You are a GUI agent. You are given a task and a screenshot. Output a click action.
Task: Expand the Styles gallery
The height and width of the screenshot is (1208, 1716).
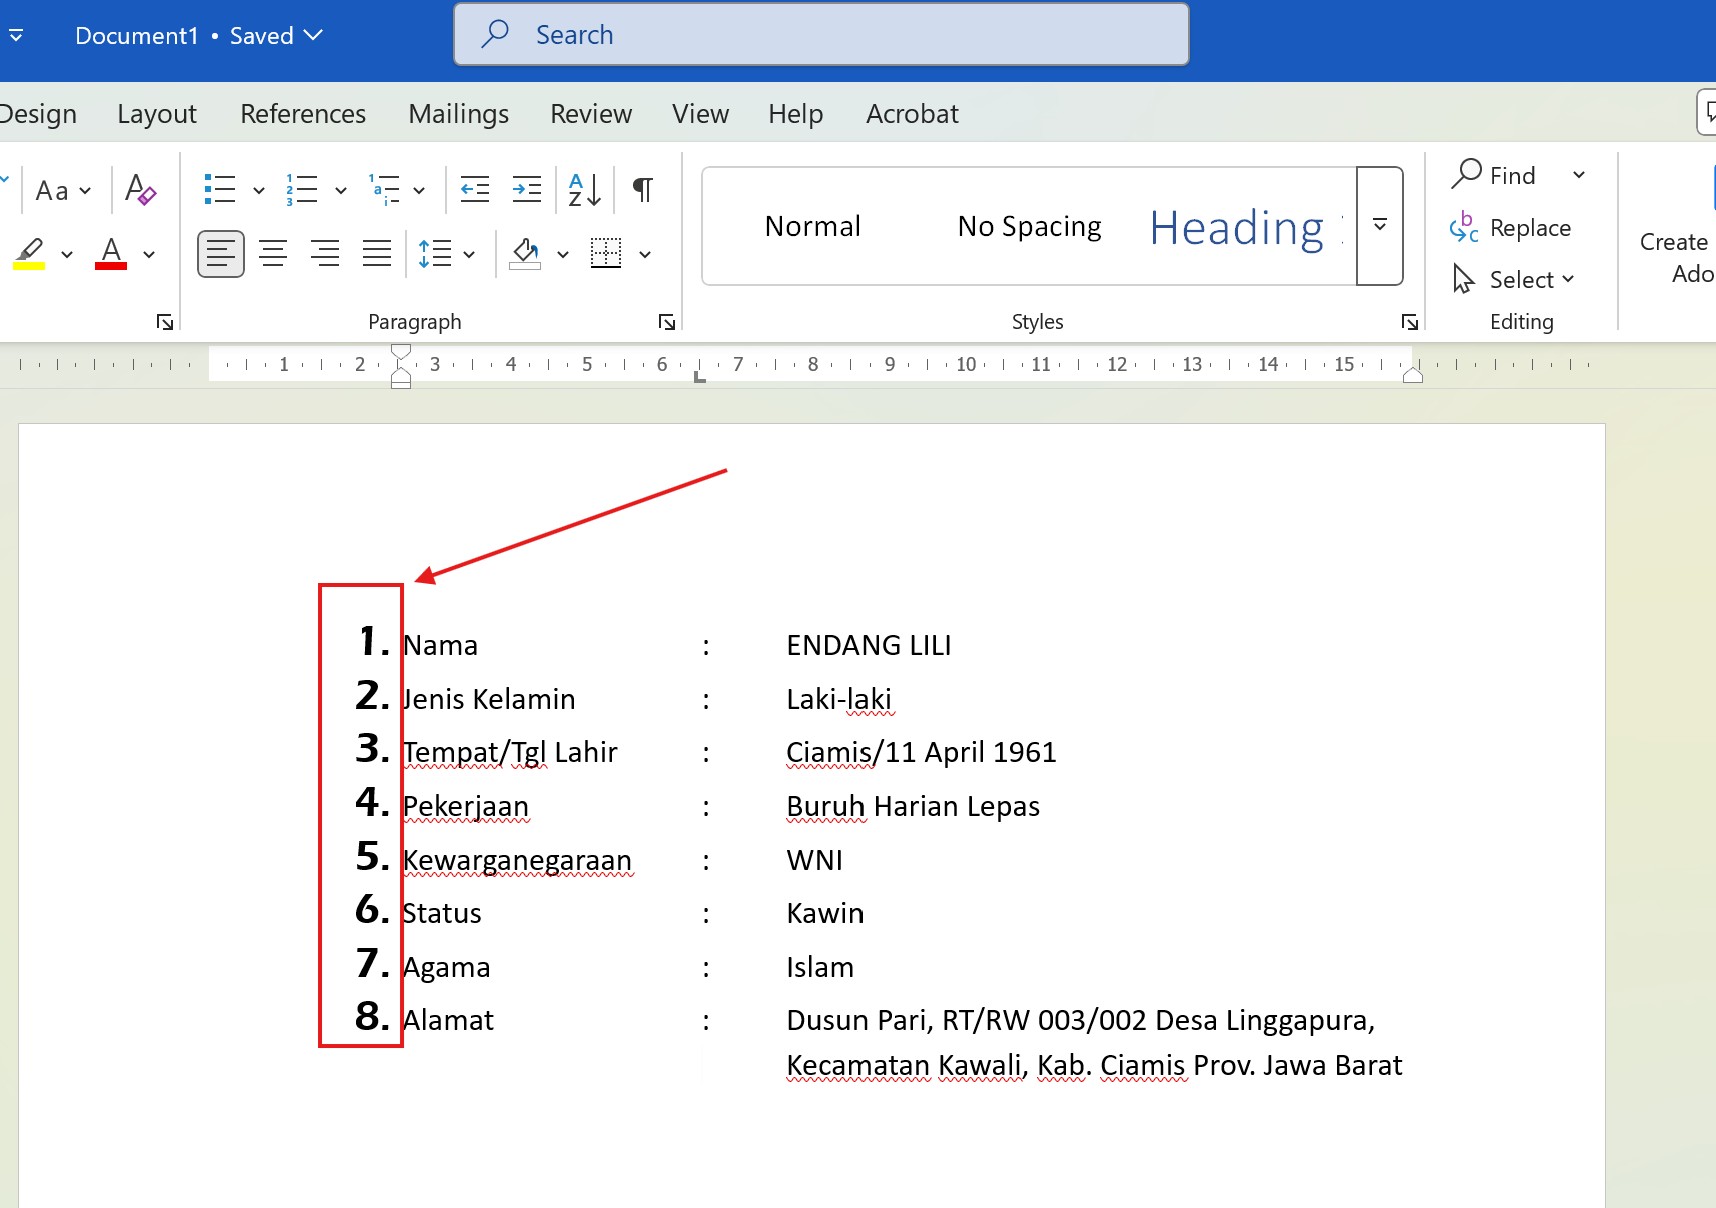[1379, 225]
